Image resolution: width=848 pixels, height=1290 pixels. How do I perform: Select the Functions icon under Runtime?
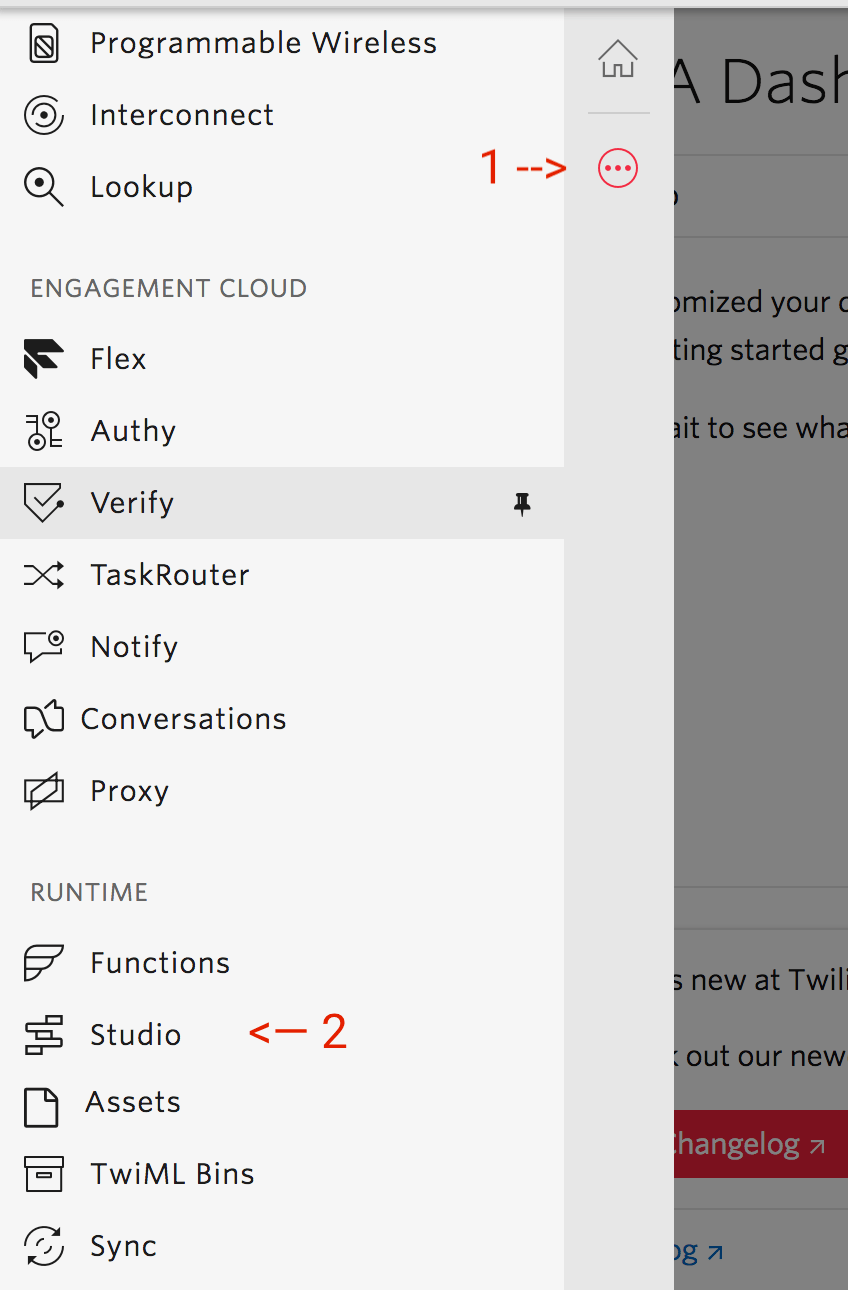coord(45,962)
